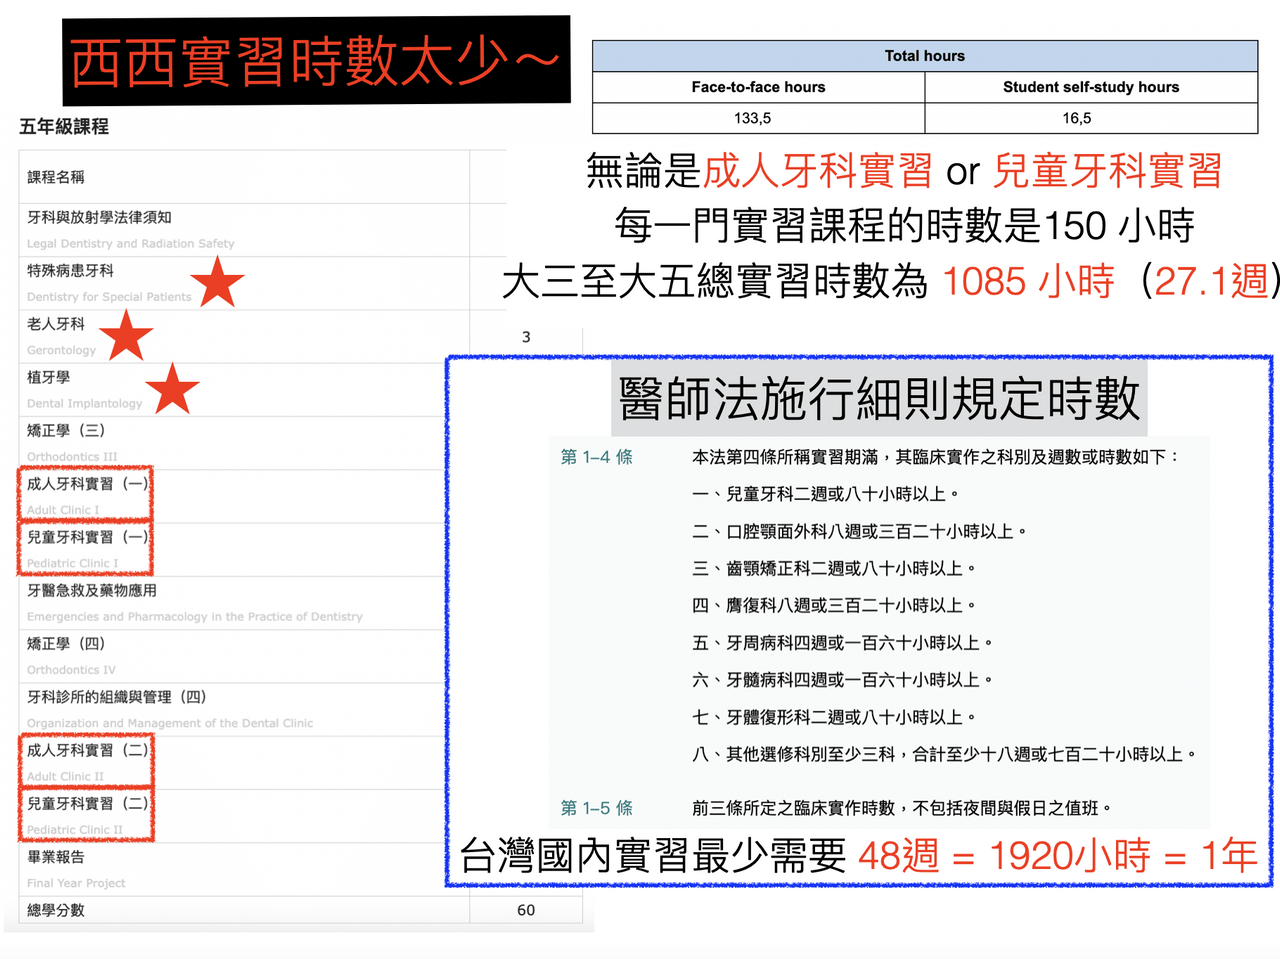Click the 總學分數 total credits value 60
Screen dimensions: 1280x959
coord(526,910)
